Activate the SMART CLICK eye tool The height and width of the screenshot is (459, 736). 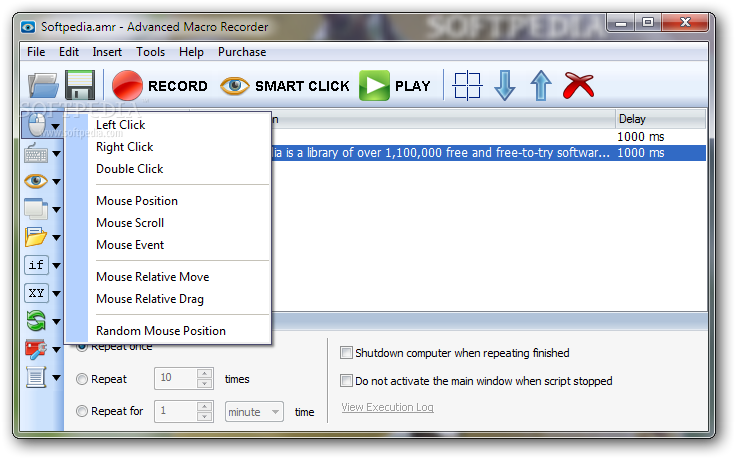pos(285,86)
